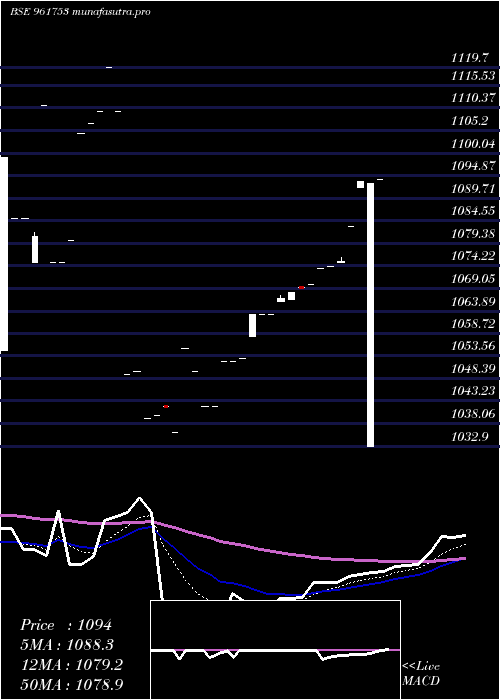Click the 1100.04 price level label
This screenshot has width=500, height=700.
click(473, 144)
